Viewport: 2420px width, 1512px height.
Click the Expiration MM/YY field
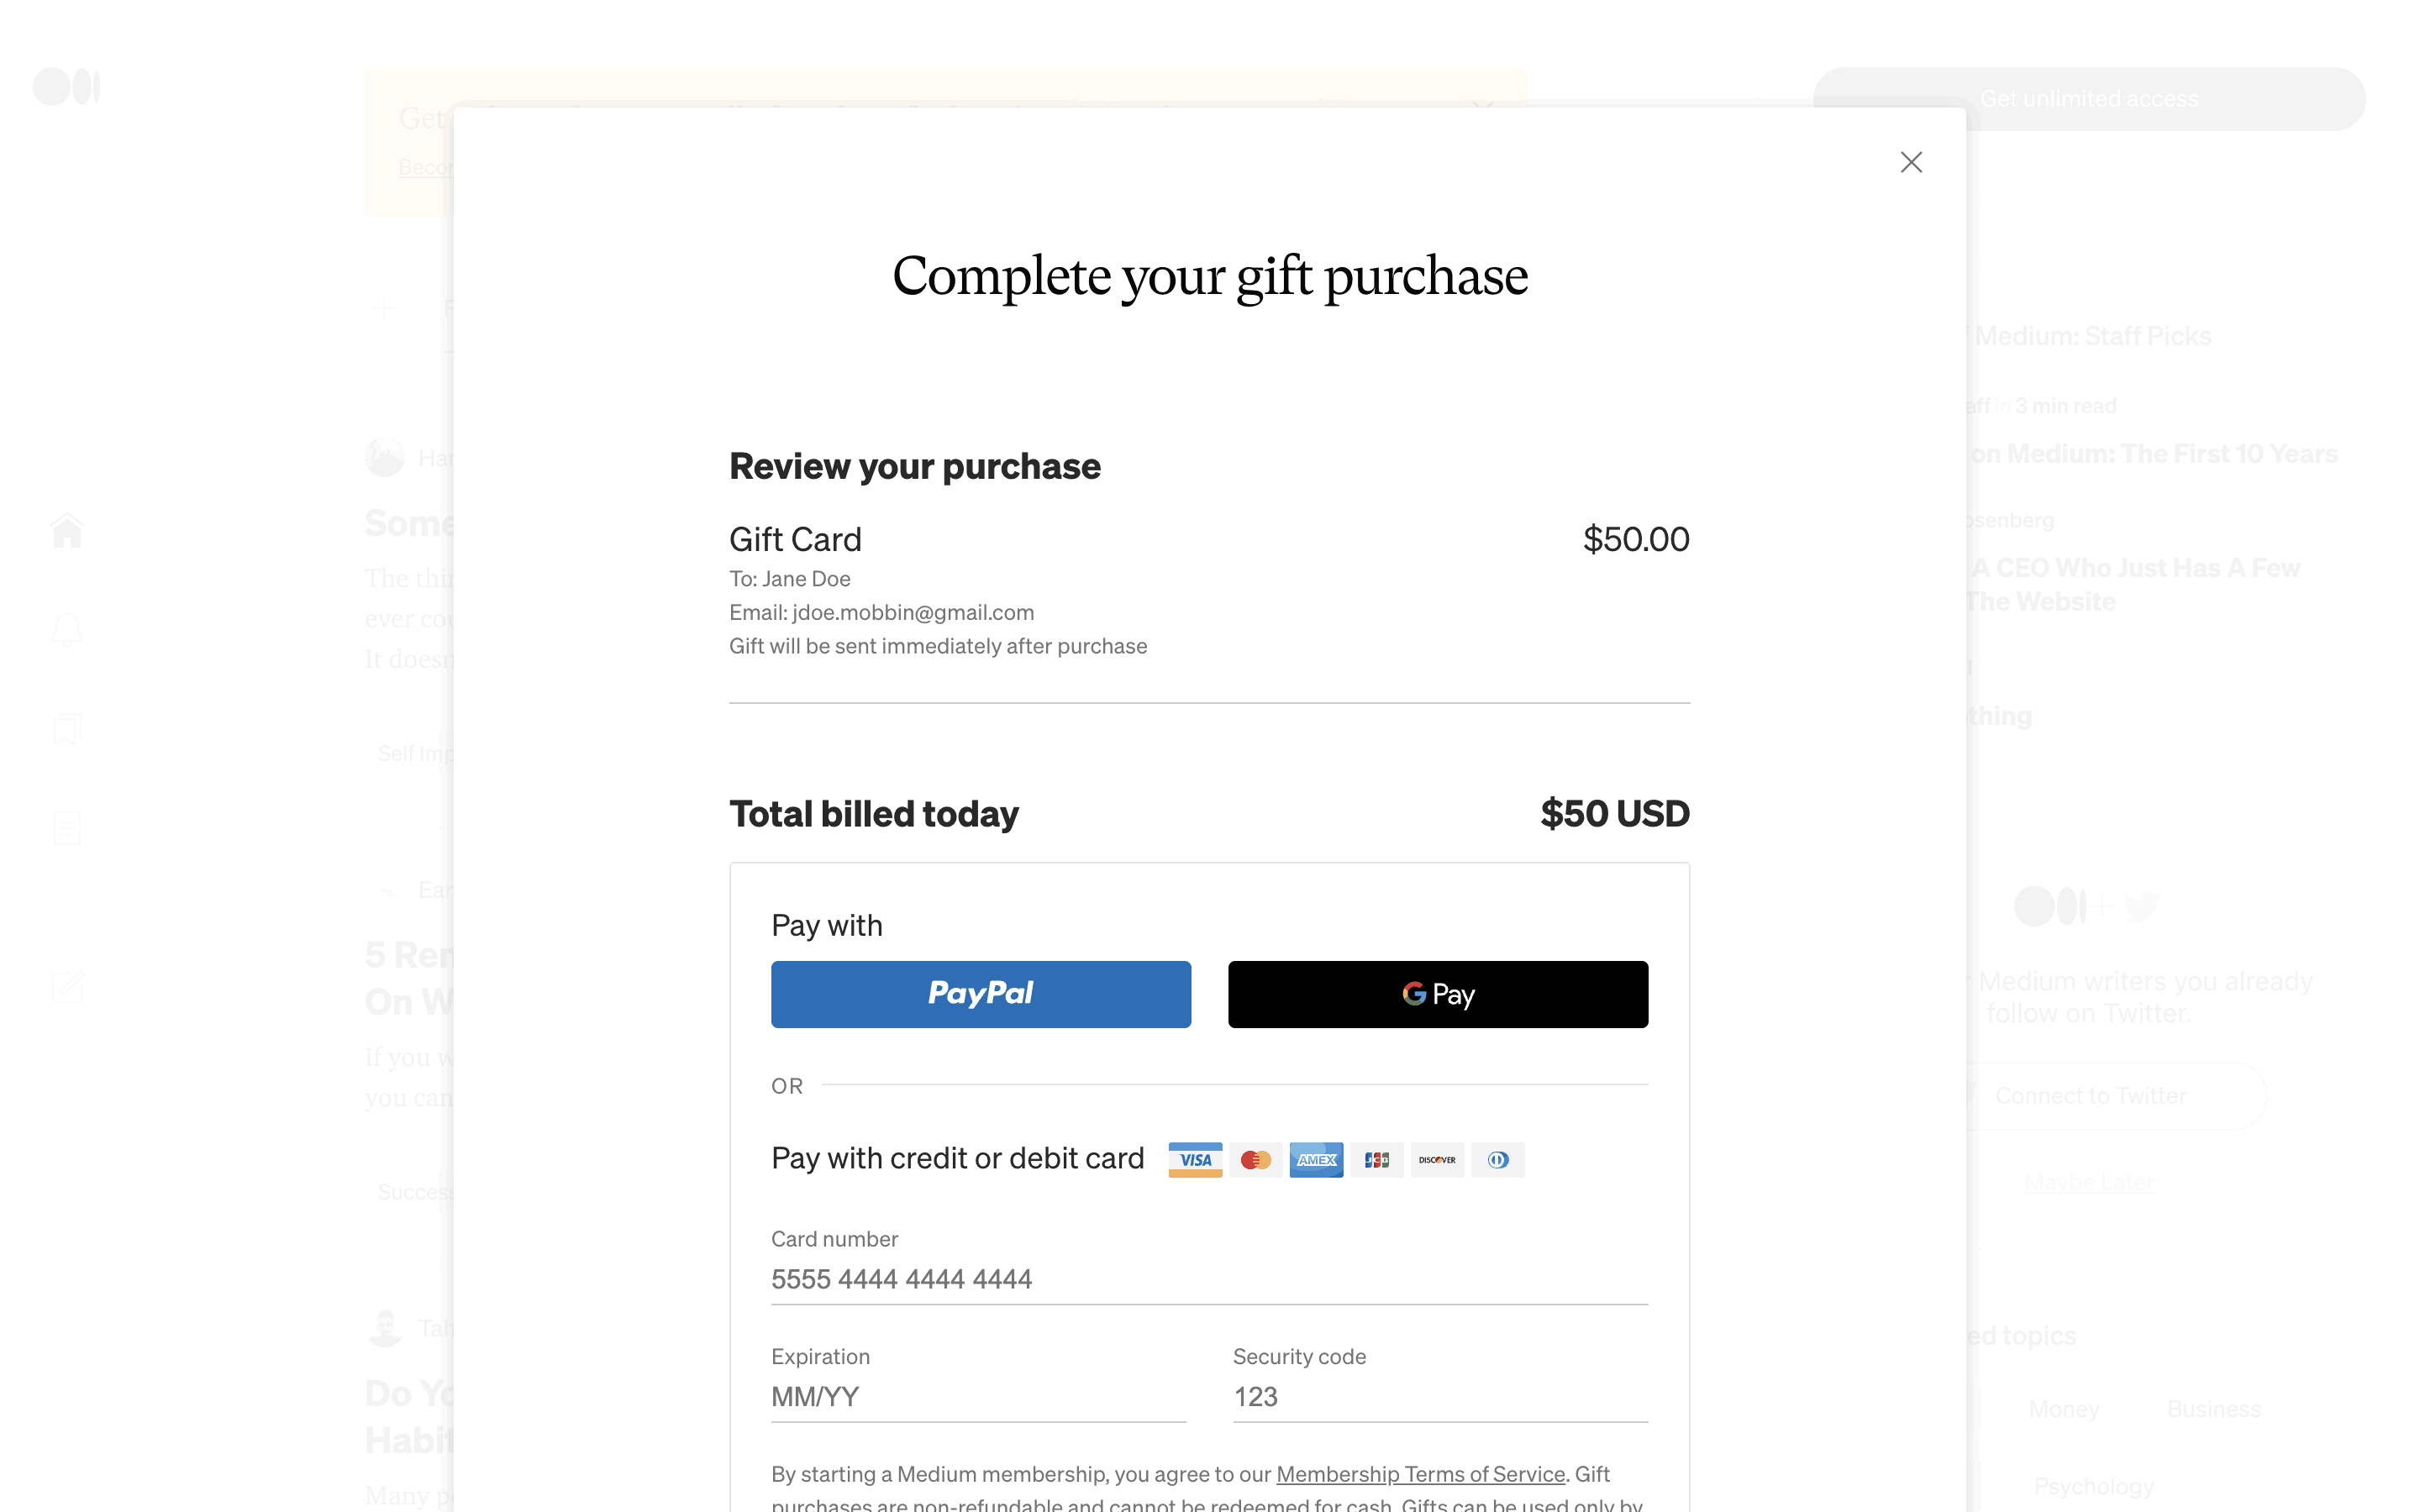click(977, 1397)
